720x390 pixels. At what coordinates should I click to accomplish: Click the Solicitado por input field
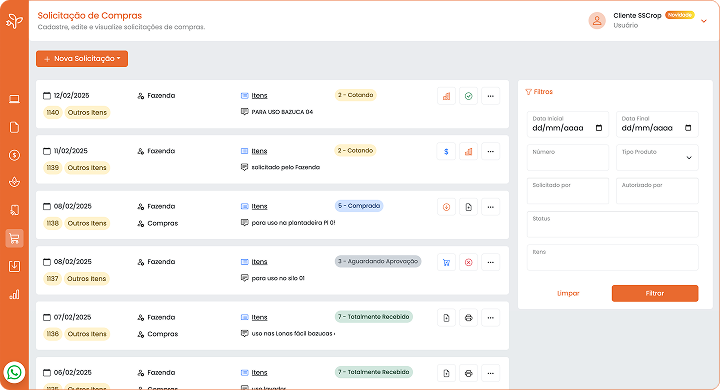pyautogui.click(x=568, y=191)
